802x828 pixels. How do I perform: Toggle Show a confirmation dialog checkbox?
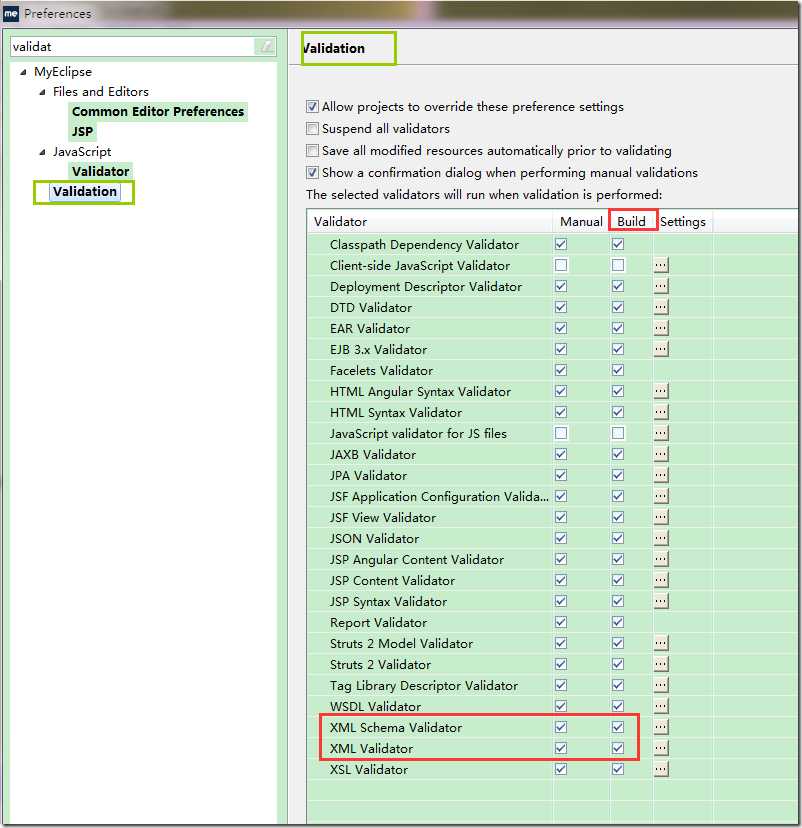[x=313, y=173]
